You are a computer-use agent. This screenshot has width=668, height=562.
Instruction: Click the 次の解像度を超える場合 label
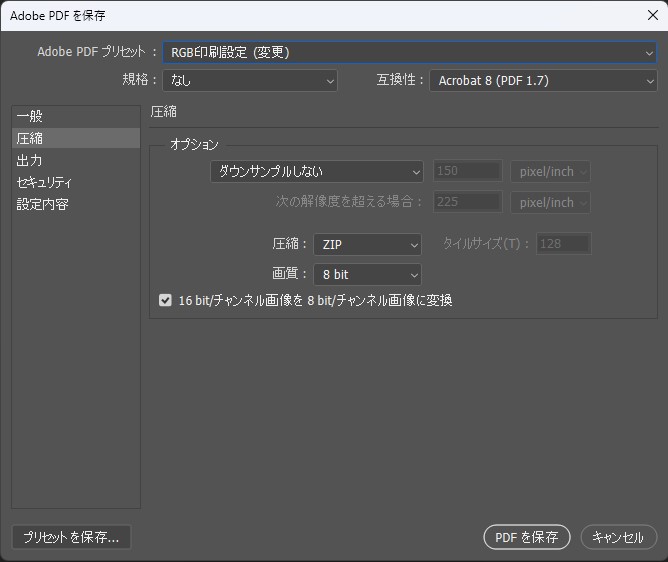348,202
